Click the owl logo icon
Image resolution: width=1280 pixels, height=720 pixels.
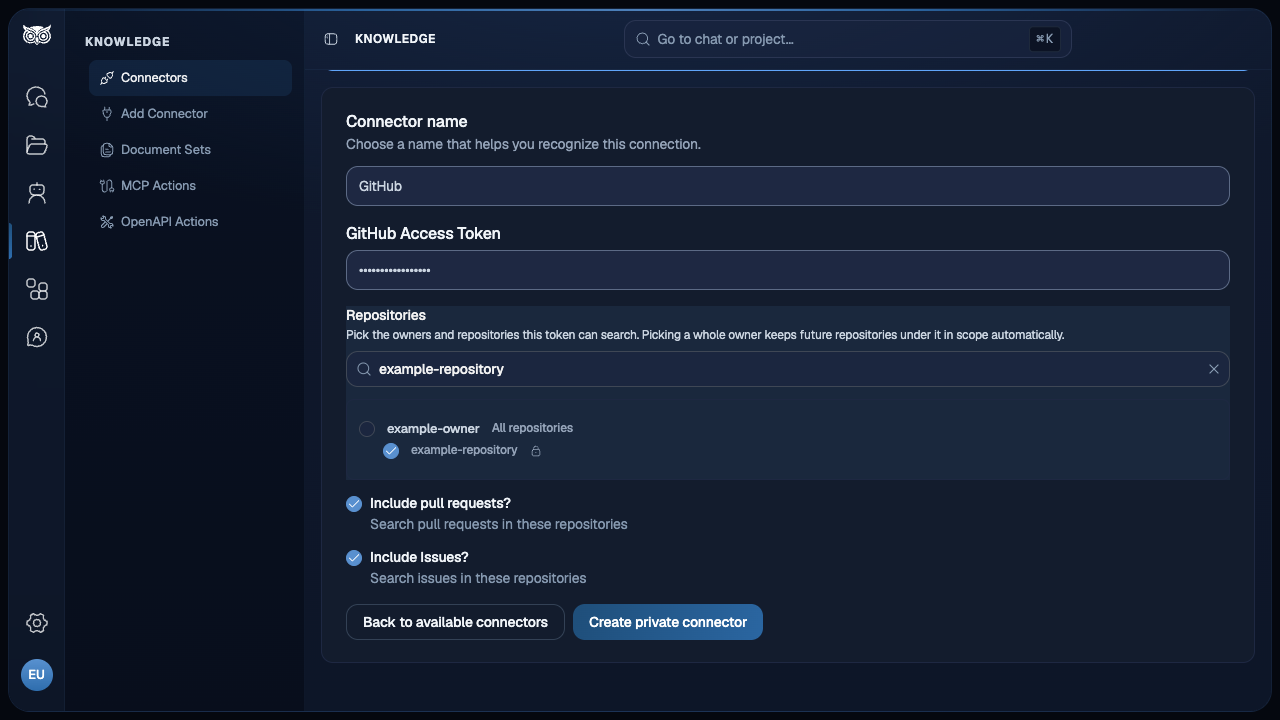[37, 35]
